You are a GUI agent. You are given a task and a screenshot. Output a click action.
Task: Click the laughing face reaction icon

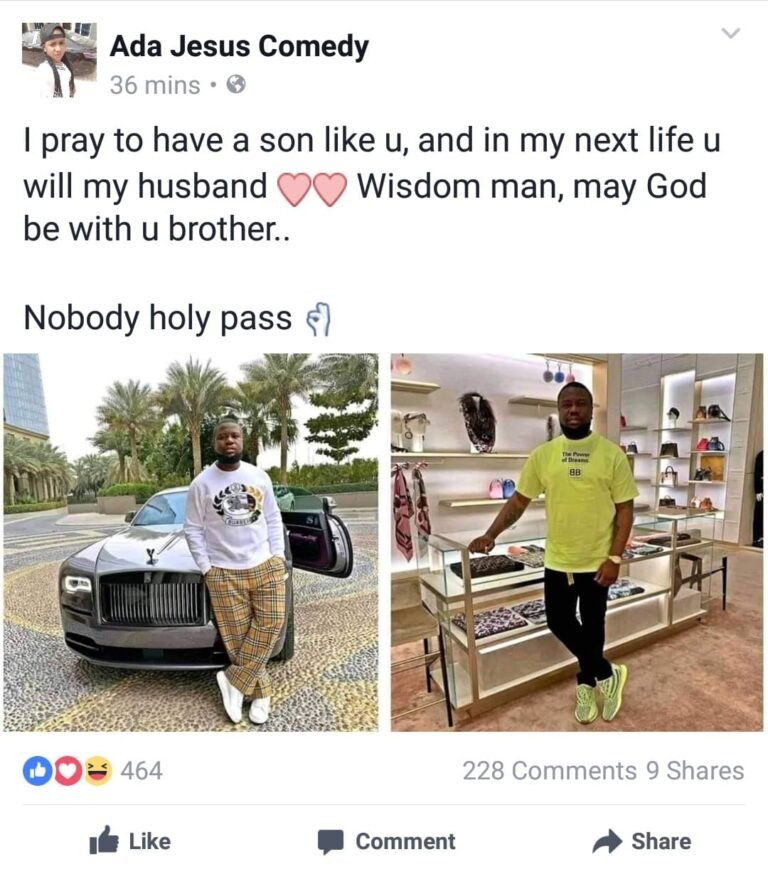(98, 771)
